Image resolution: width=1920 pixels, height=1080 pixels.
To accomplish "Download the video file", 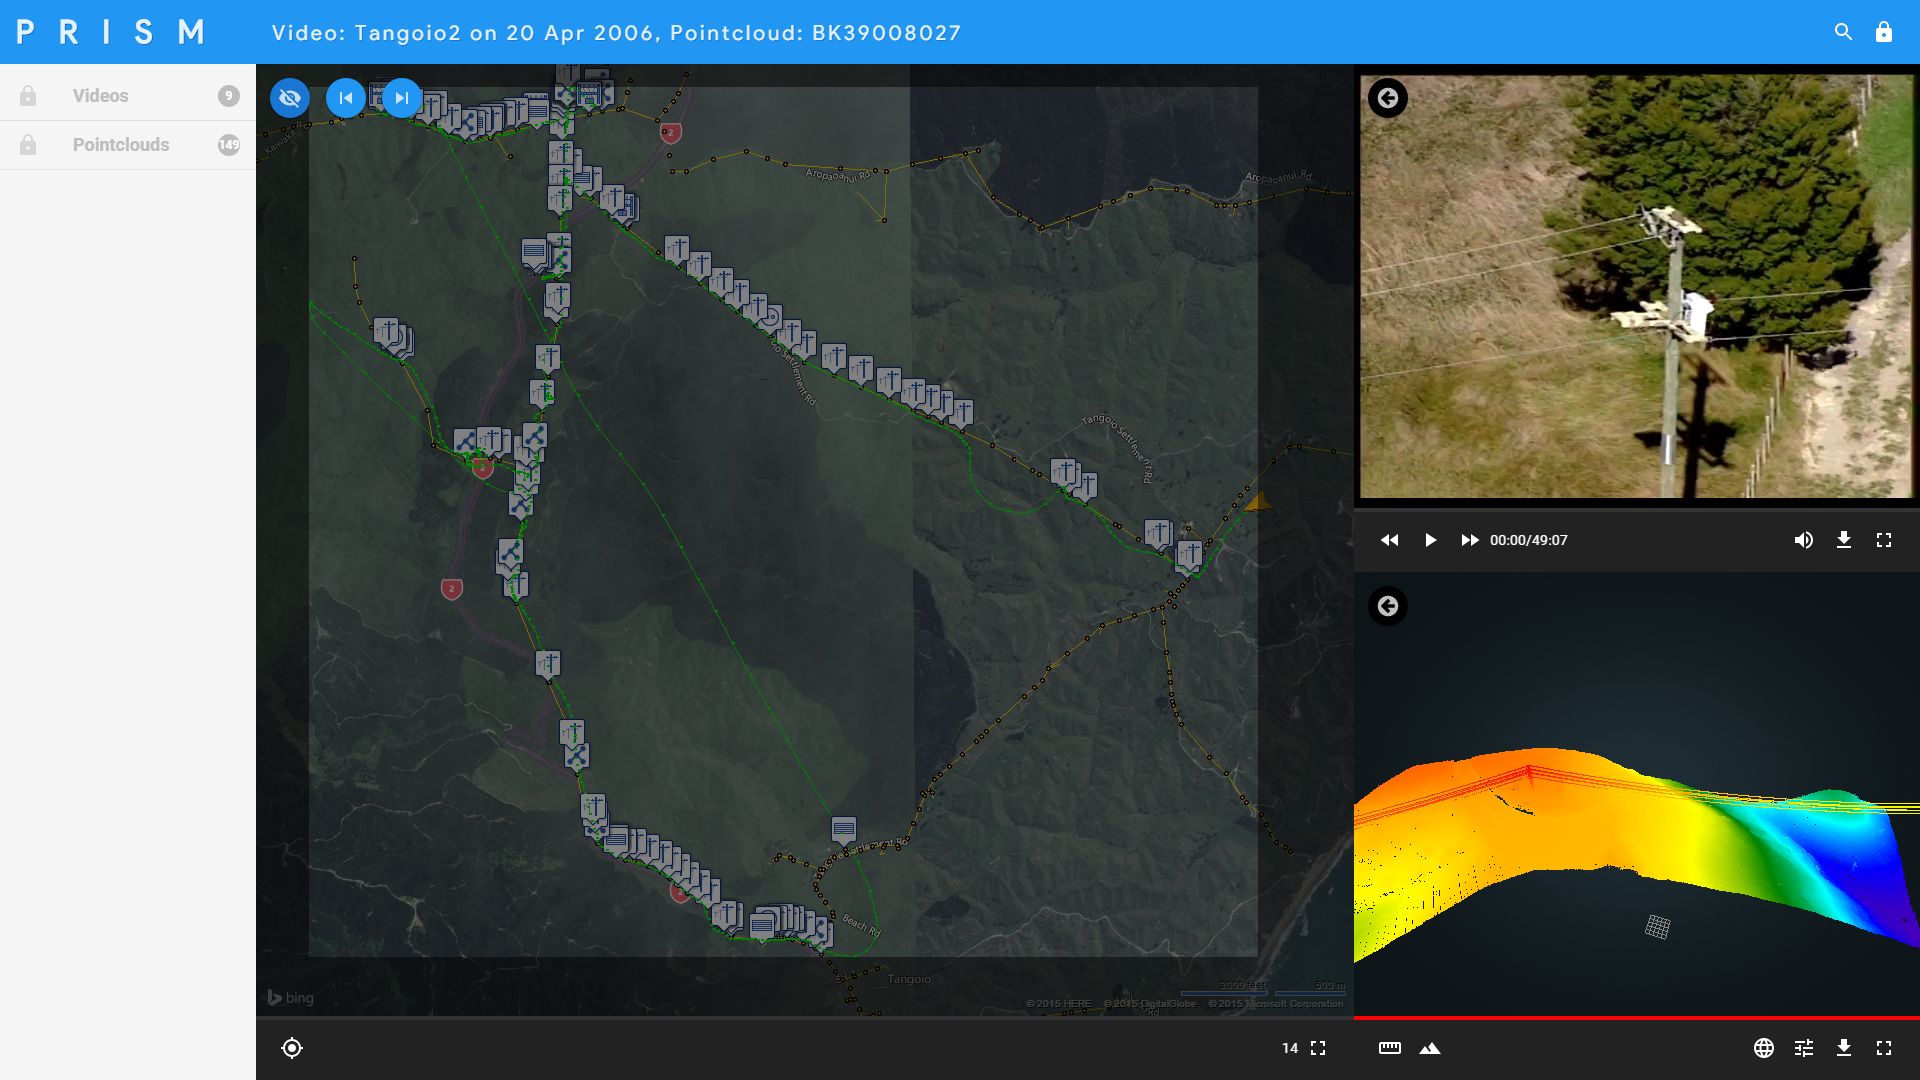I will [x=1843, y=540].
